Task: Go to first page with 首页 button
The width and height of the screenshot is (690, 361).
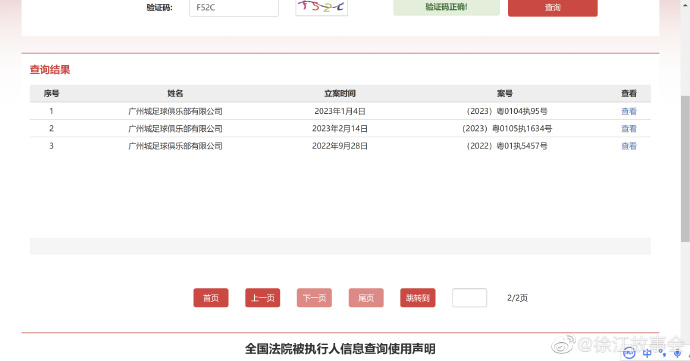Action: (211, 298)
